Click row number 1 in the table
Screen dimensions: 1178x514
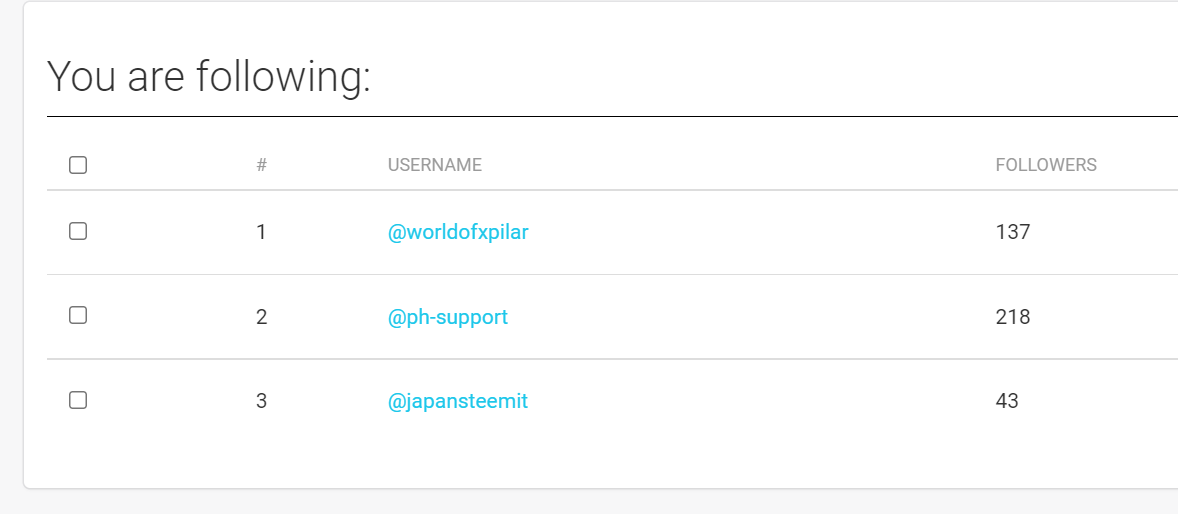[x=261, y=232]
